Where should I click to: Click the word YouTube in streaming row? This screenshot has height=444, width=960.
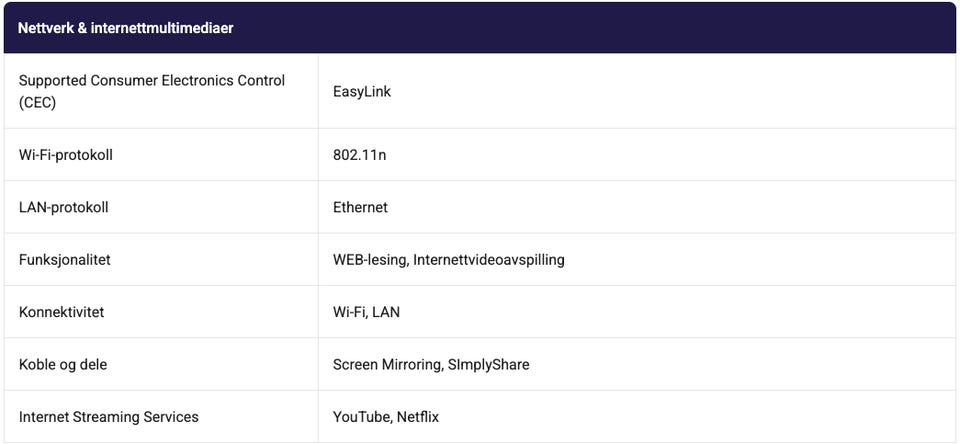point(361,416)
